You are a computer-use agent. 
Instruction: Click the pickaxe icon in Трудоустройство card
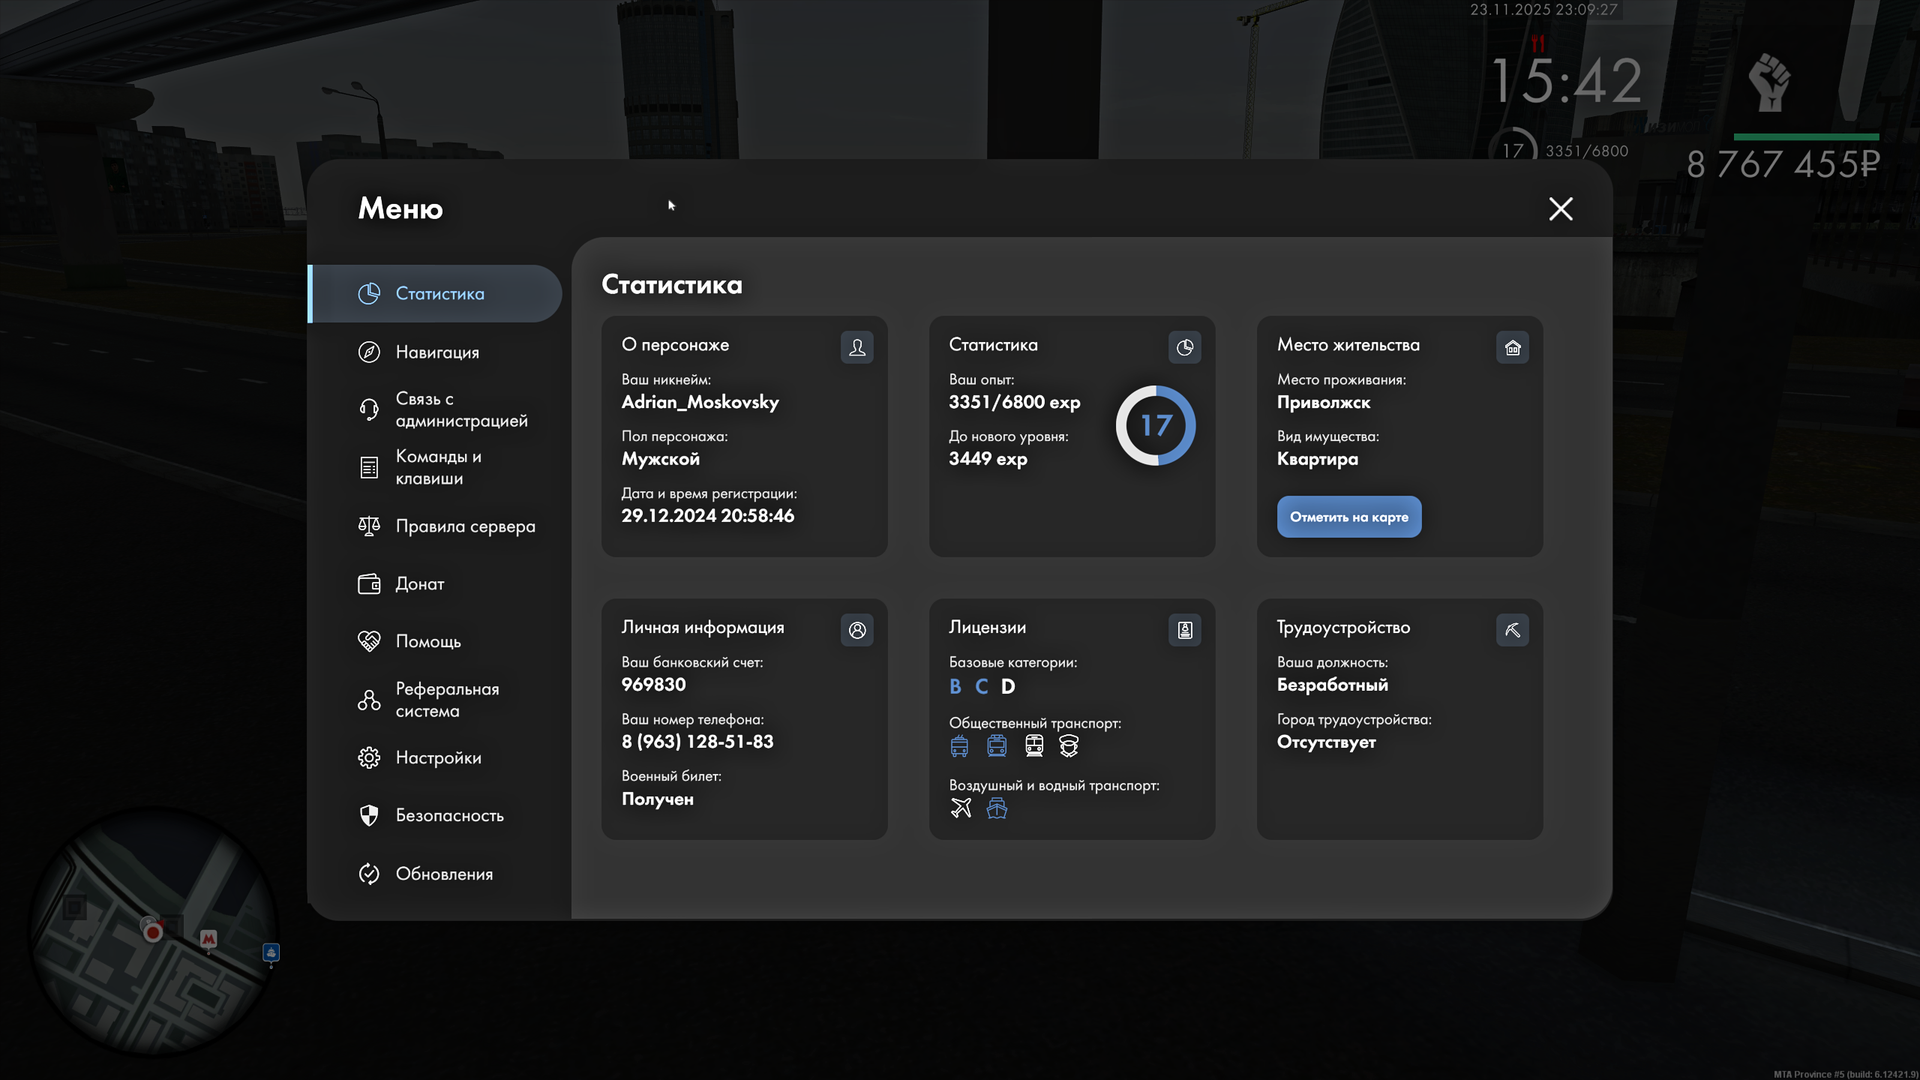[x=1512, y=630]
